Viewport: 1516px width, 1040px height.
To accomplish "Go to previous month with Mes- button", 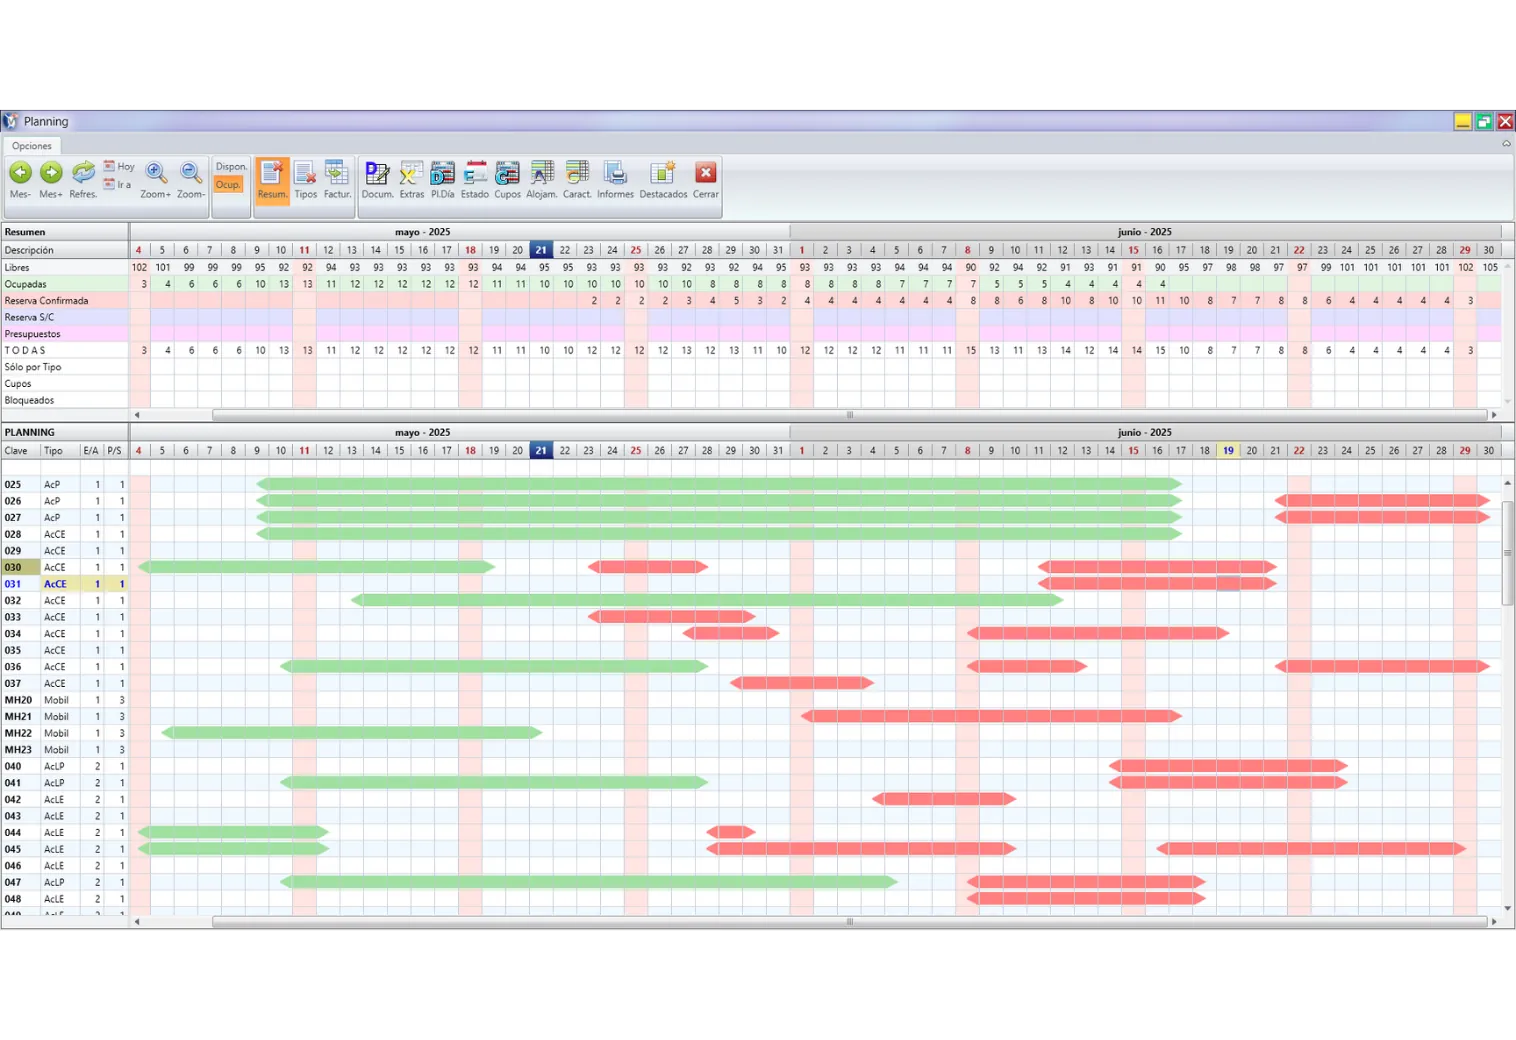I will [x=20, y=180].
